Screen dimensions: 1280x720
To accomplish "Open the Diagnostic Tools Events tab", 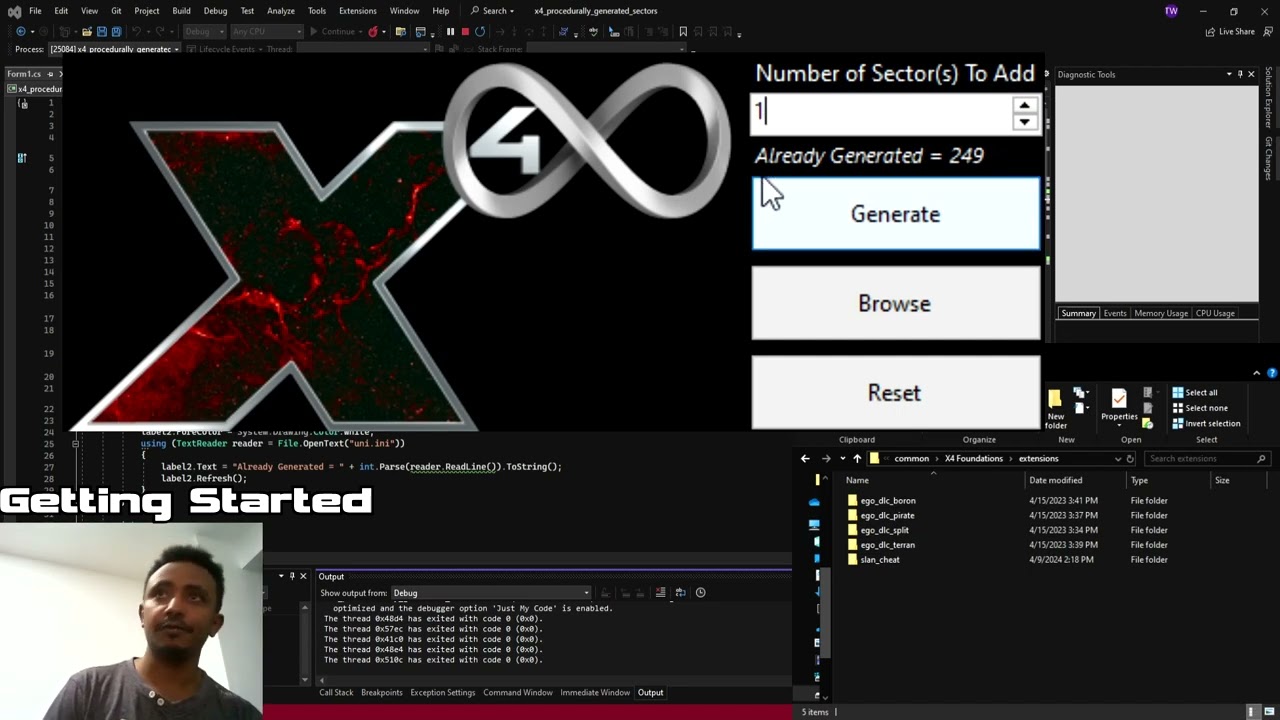I will 1114,313.
